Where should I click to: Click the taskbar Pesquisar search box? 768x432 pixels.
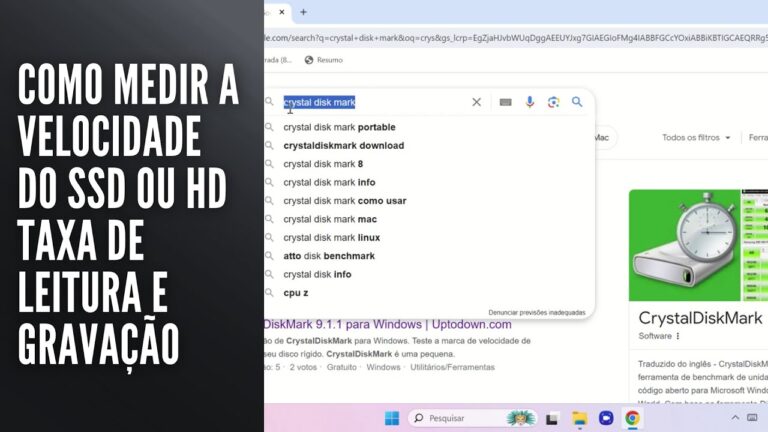pos(473,418)
